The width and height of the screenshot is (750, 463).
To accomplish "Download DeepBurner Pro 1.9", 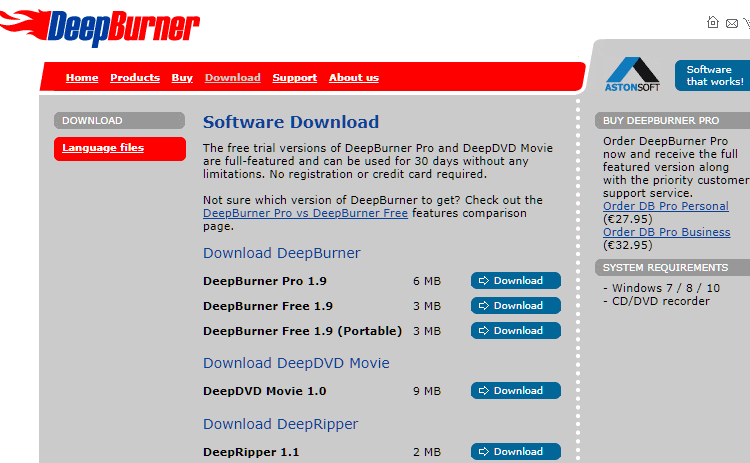I will (515, 281).
